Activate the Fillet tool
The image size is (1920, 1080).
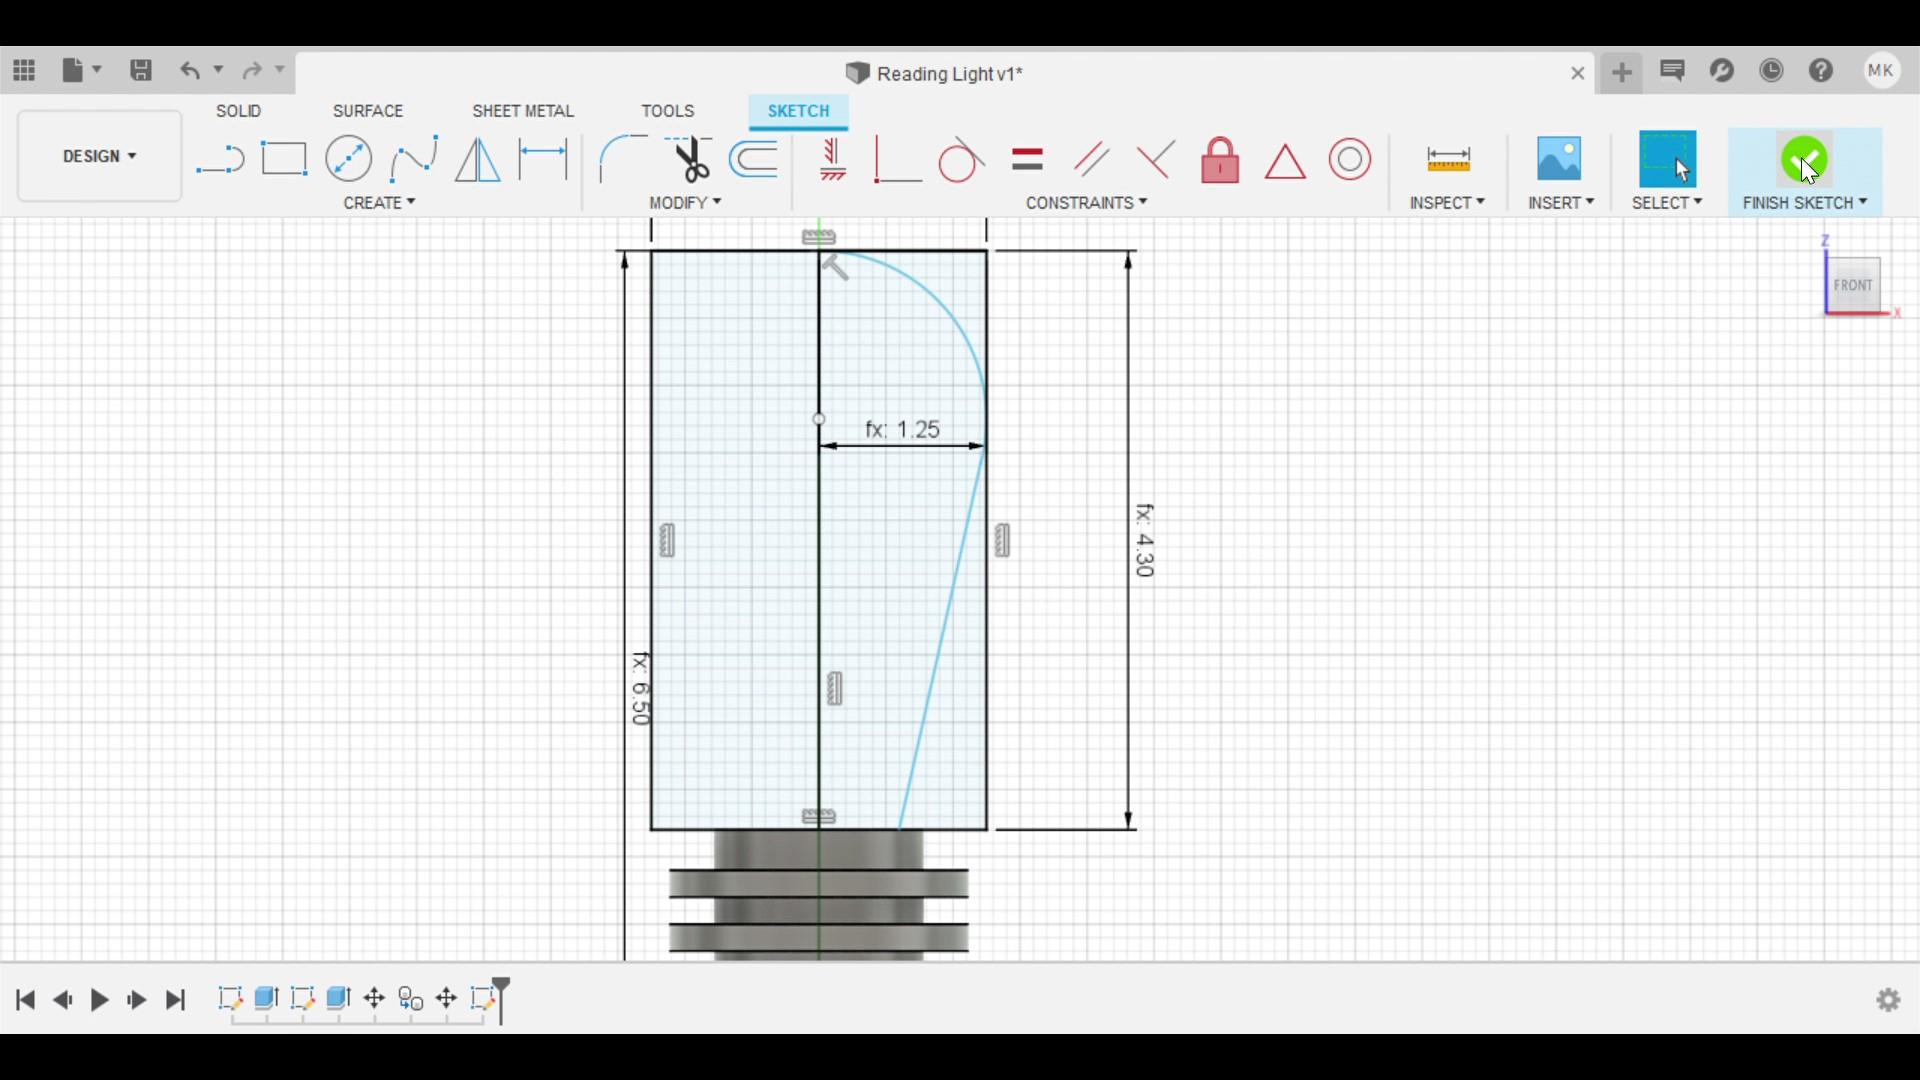pos(621,160)
